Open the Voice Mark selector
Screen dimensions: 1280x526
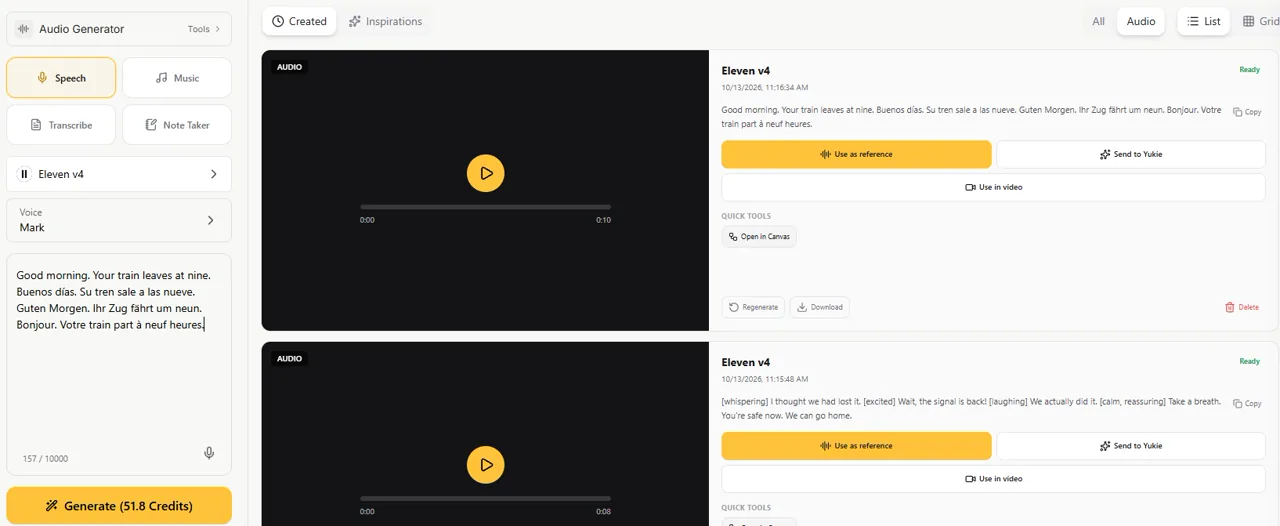tap(119, 220)
